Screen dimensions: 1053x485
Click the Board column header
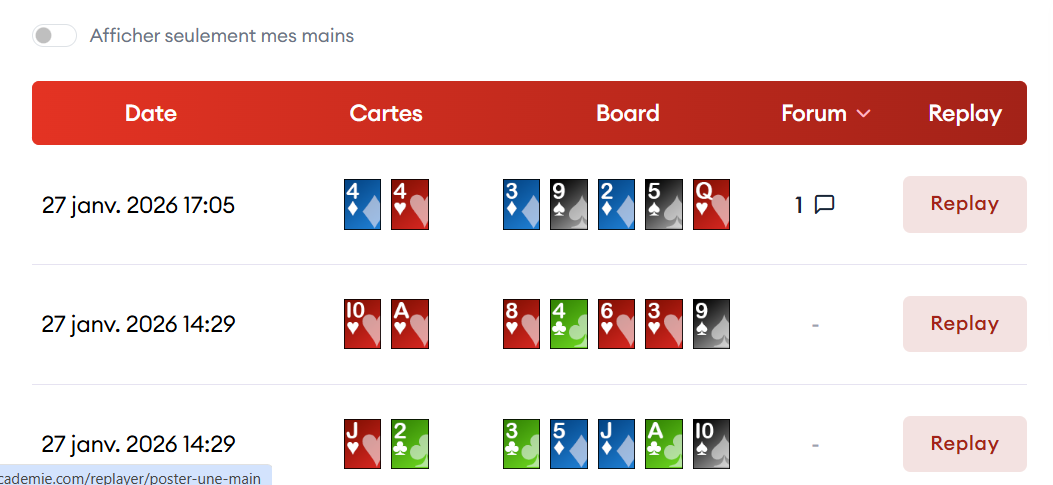pyautogui.click(x=627, y=113)
